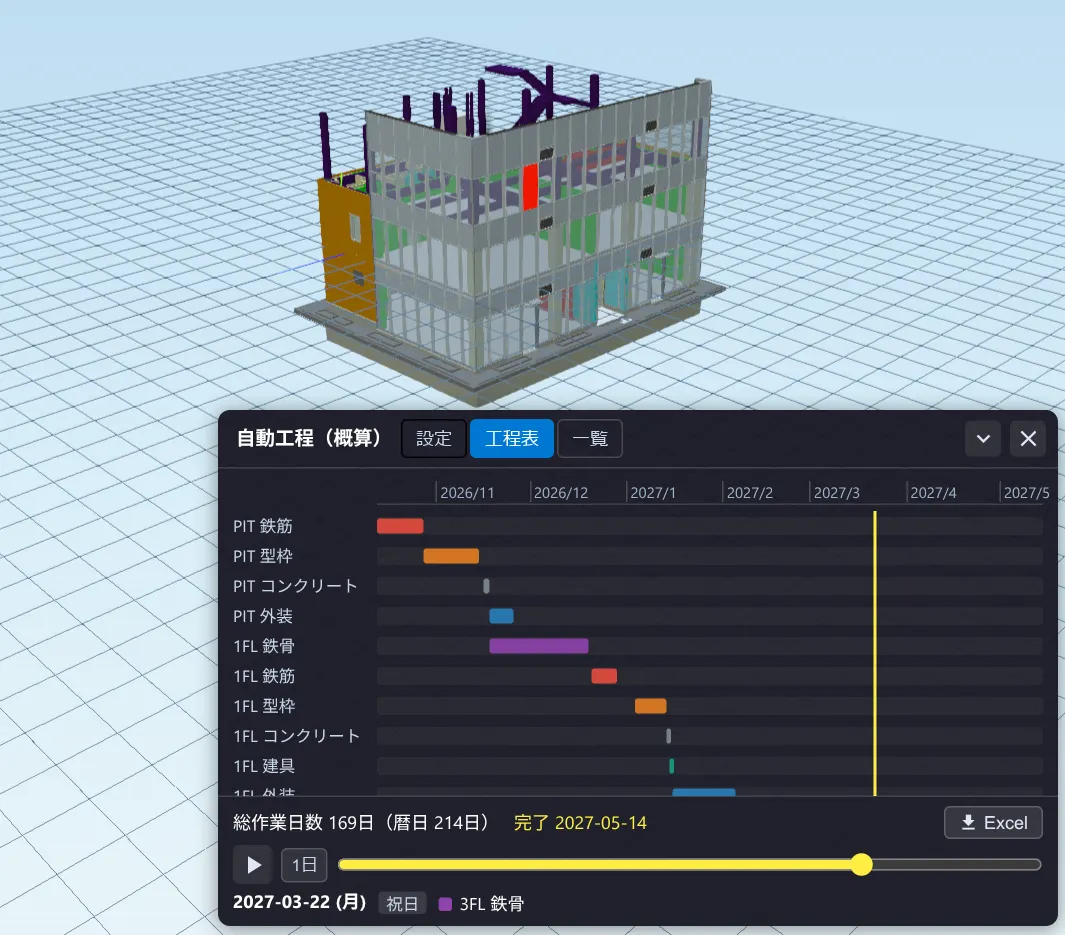Click the 2027/3 month header in the timeline

point(836,492)
